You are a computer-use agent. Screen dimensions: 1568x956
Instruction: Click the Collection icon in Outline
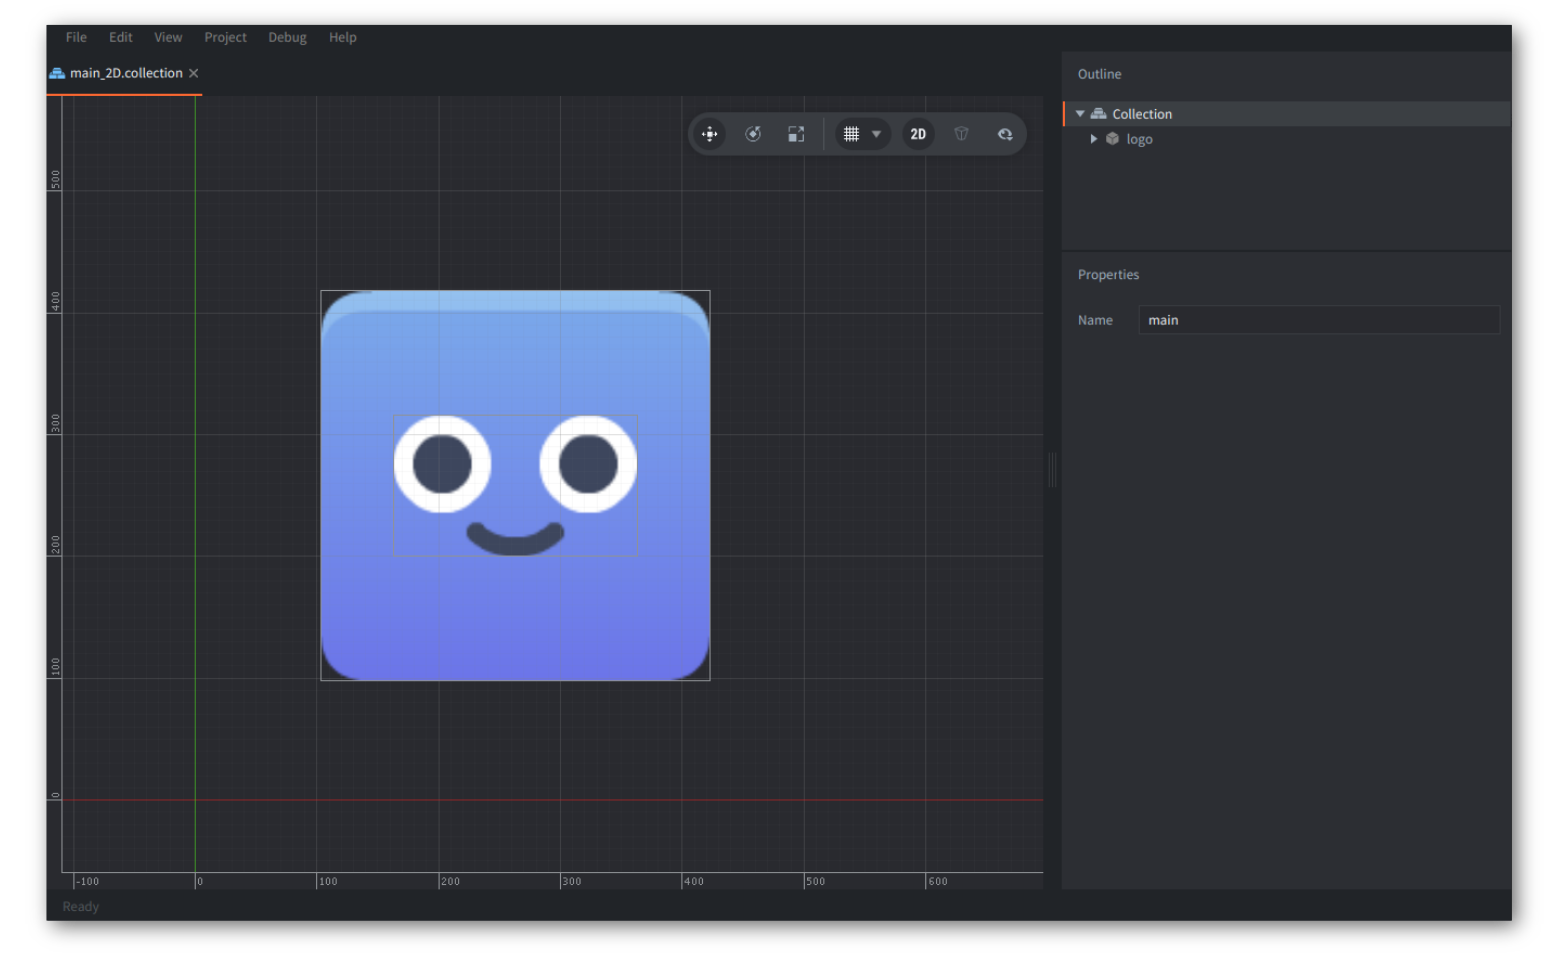pos(1098,114)
